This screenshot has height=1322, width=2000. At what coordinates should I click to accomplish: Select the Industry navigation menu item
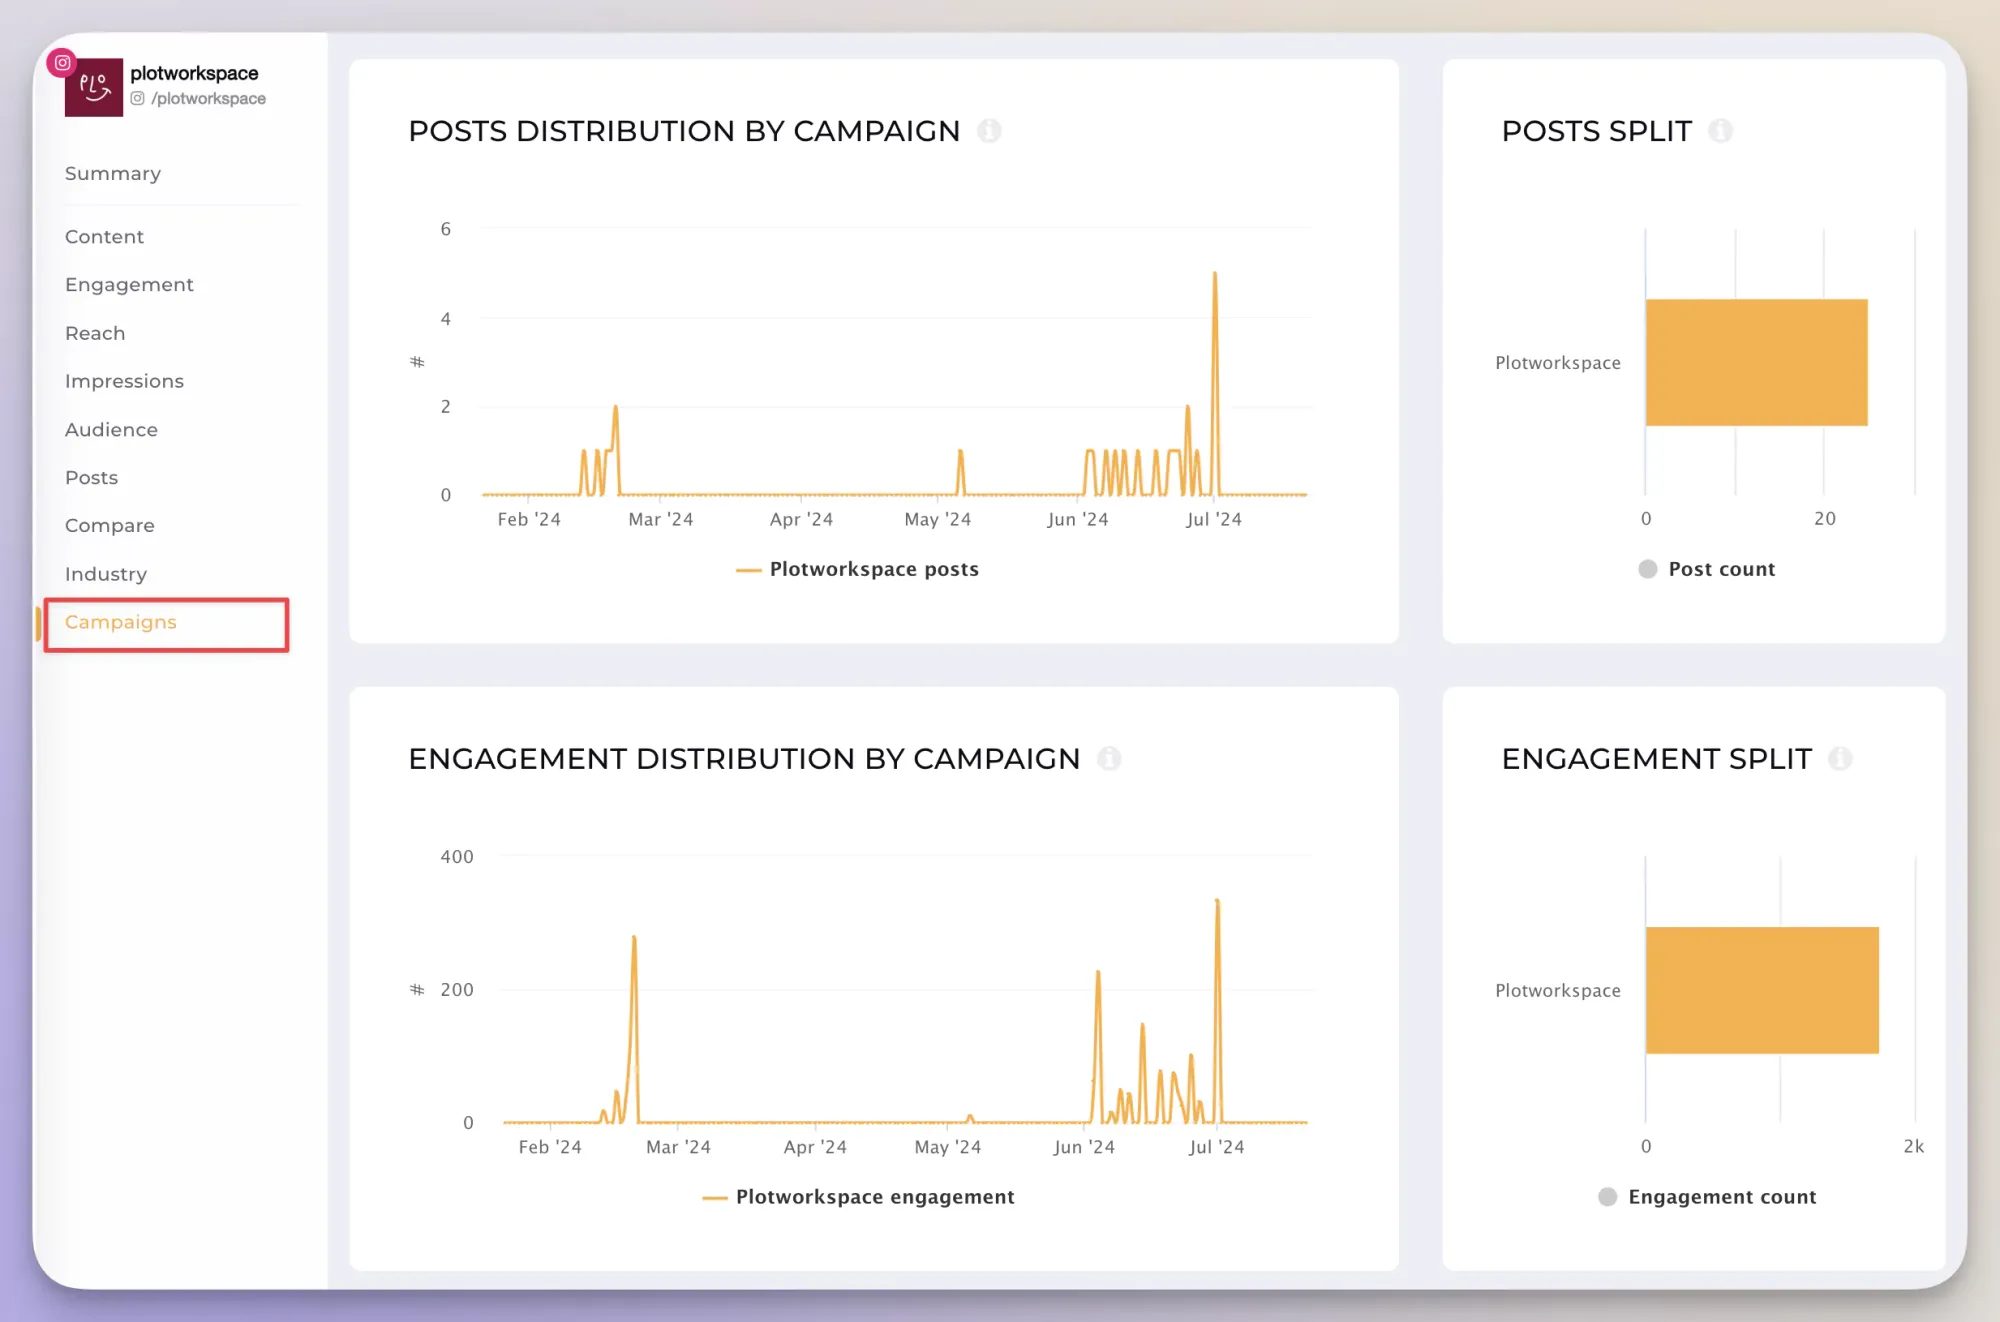[105, 572]
